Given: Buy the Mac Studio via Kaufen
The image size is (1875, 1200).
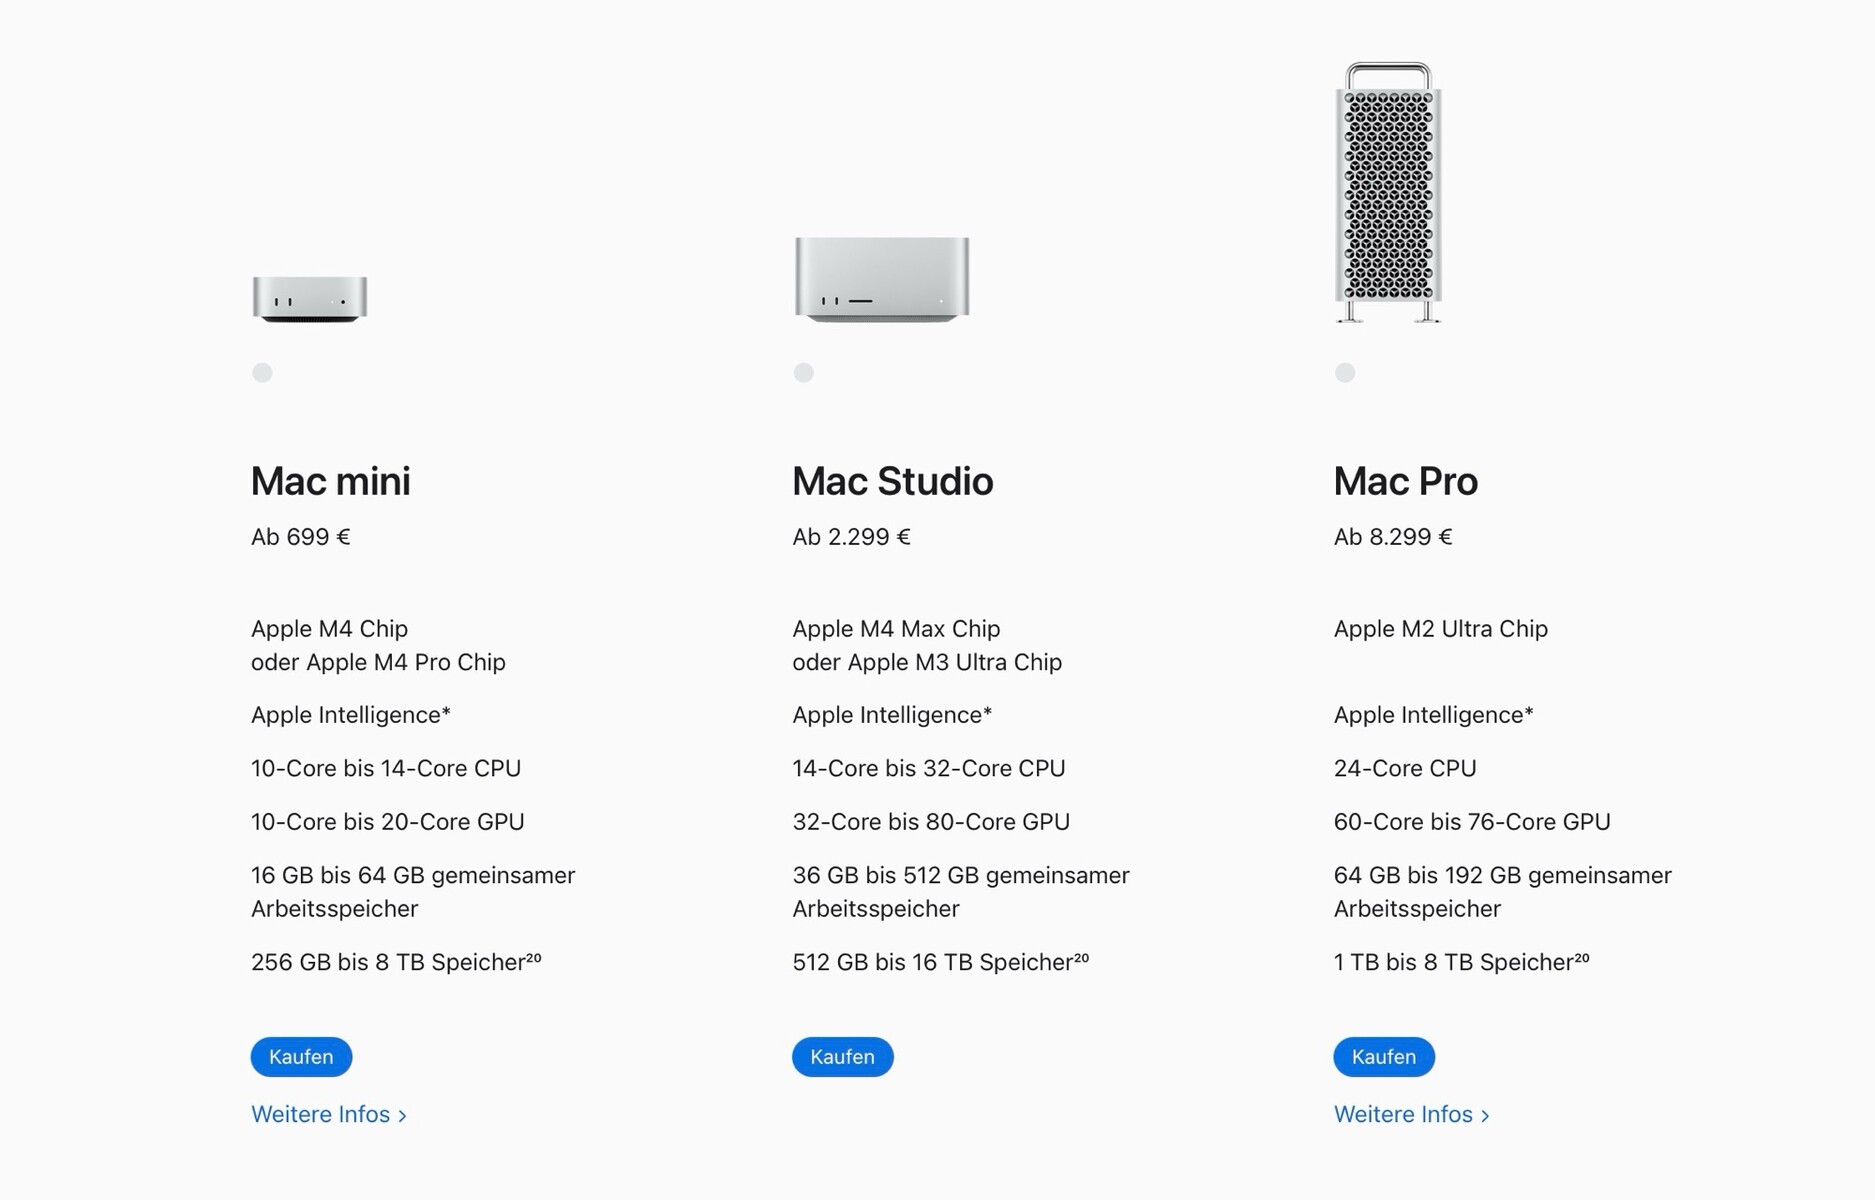Looking at the screenshot, I should tap(842, 1057).
